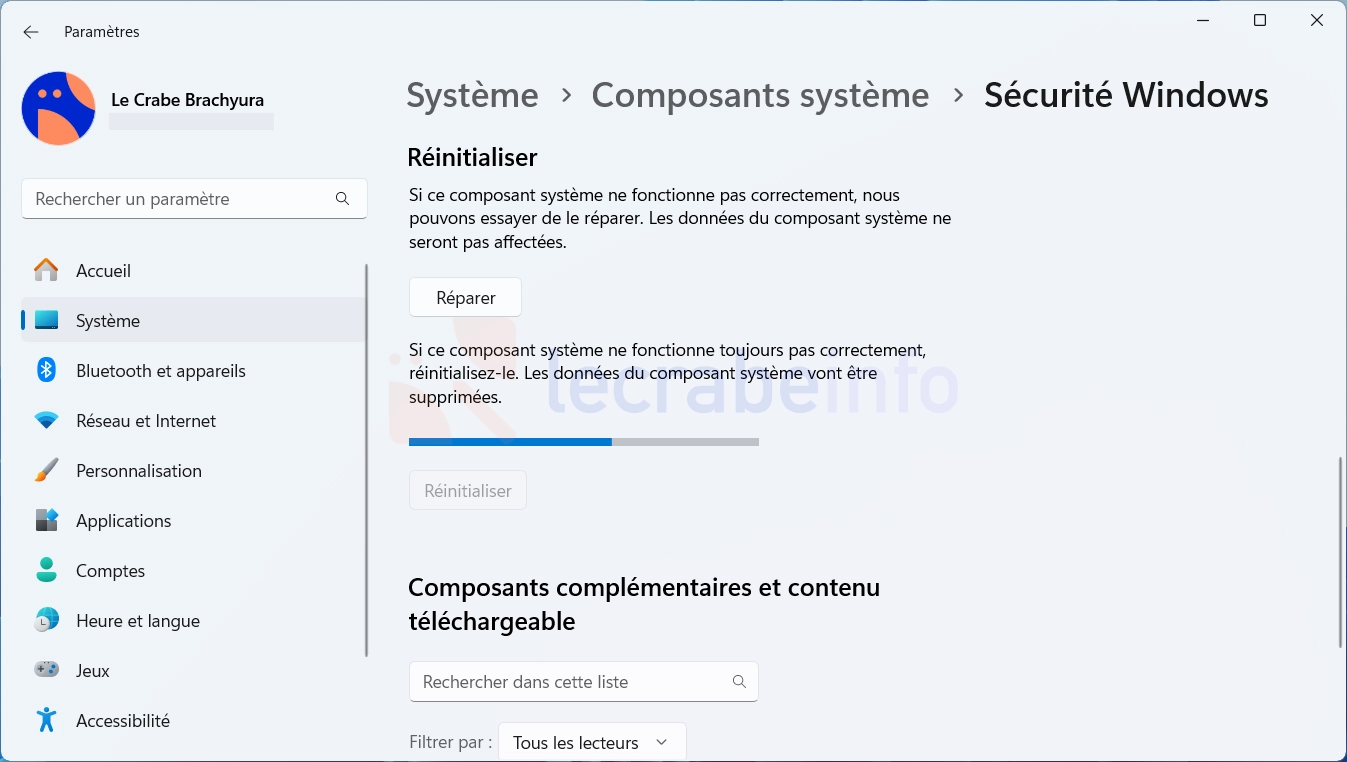Focus the Rechercher dans cette liste field

coord(584,681)
